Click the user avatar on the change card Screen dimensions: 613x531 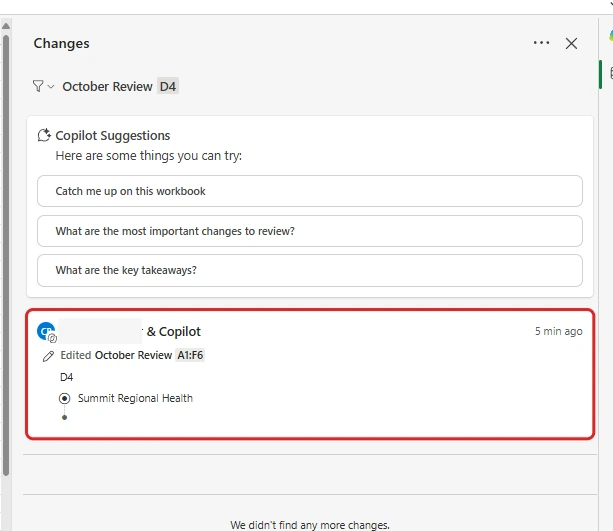47,332
